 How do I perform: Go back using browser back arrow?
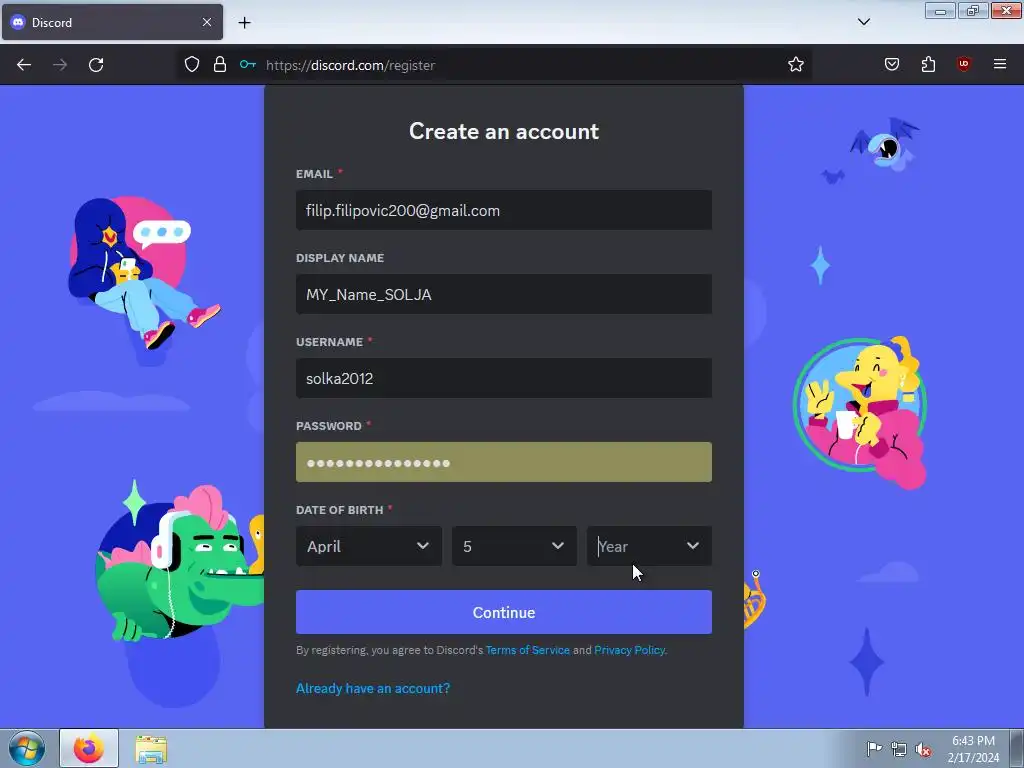[24, 65]
